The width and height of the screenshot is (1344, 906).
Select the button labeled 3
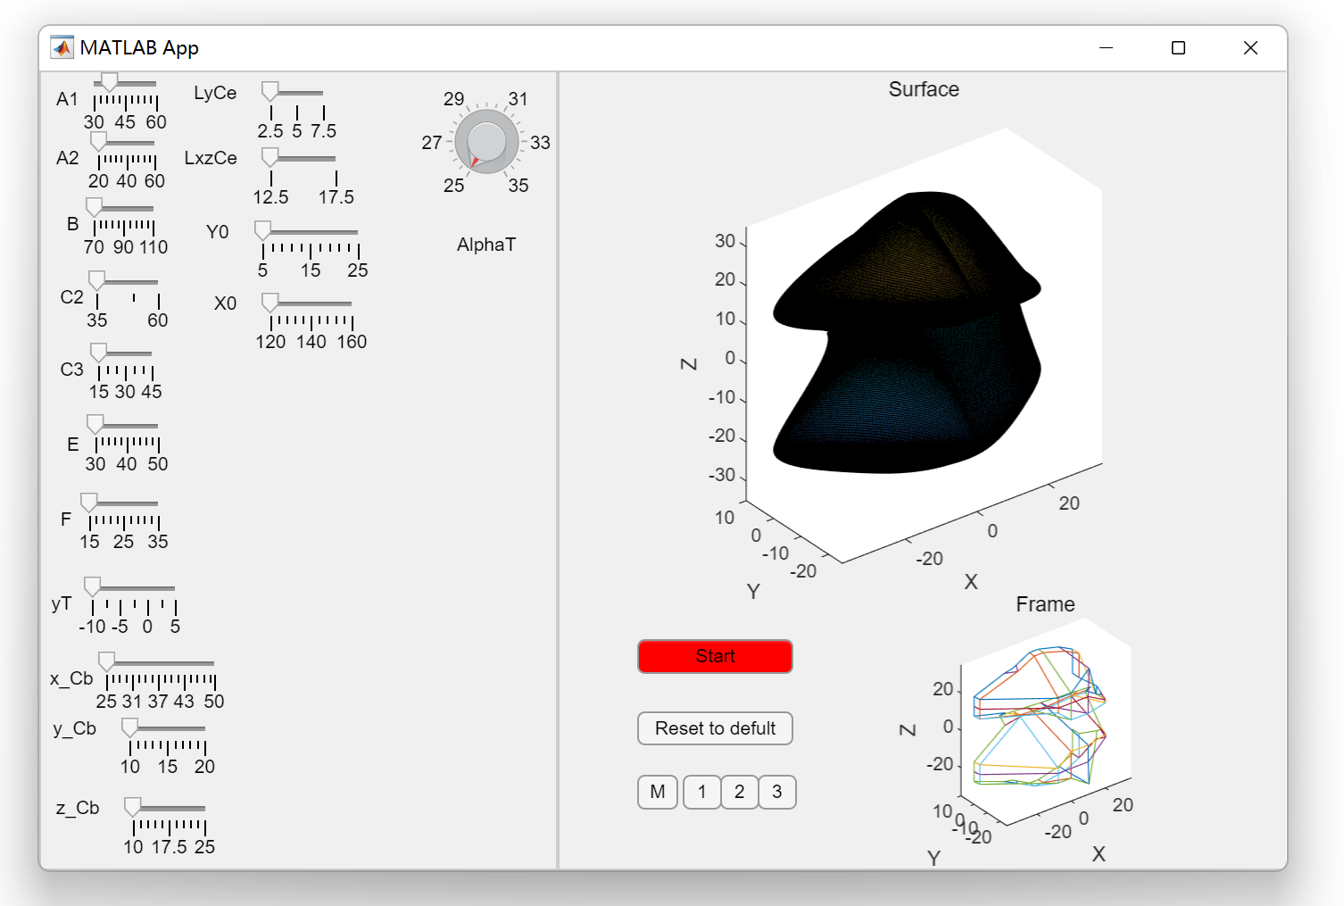[777, 792]
